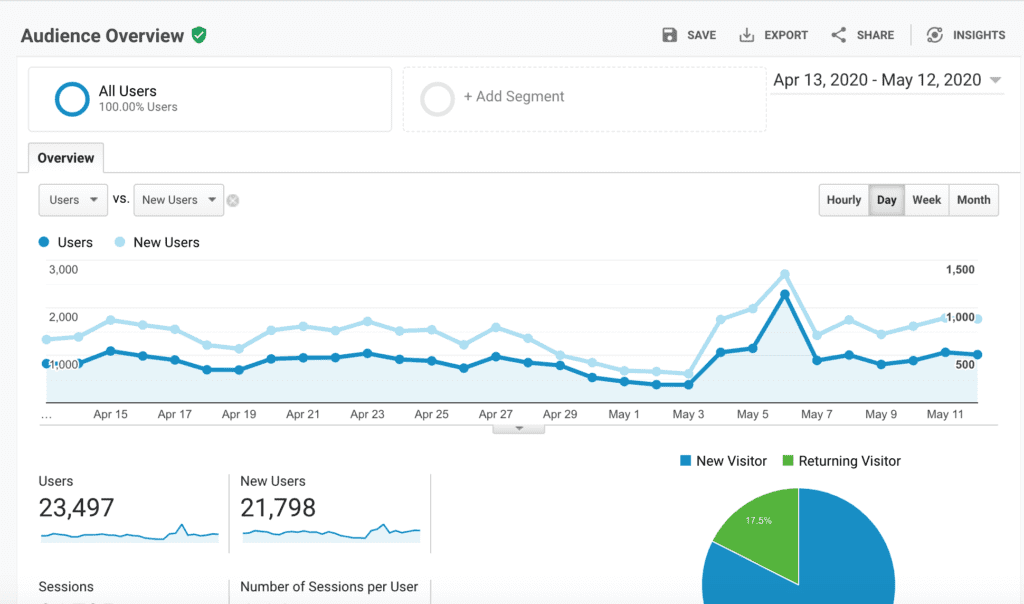Screen dimensions: 1024x604
Task: Switch chart granularity to Week
Action: click(x=926, y=200)
